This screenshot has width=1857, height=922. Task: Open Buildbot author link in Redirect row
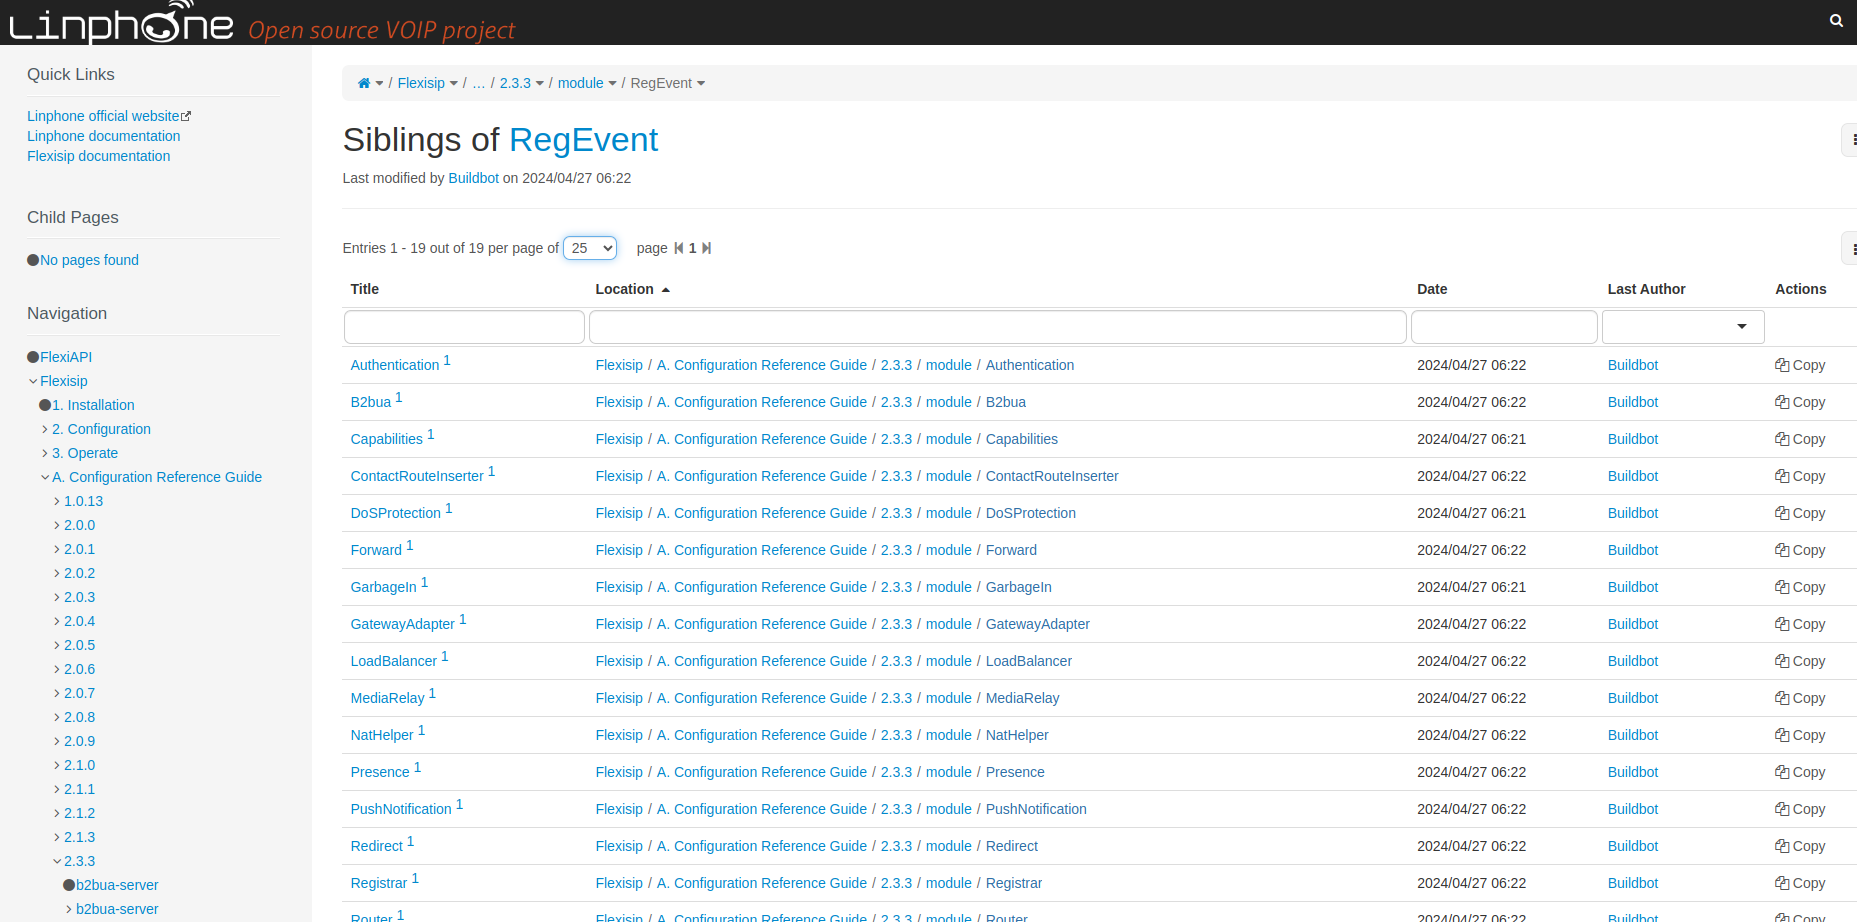[1633, 846]
